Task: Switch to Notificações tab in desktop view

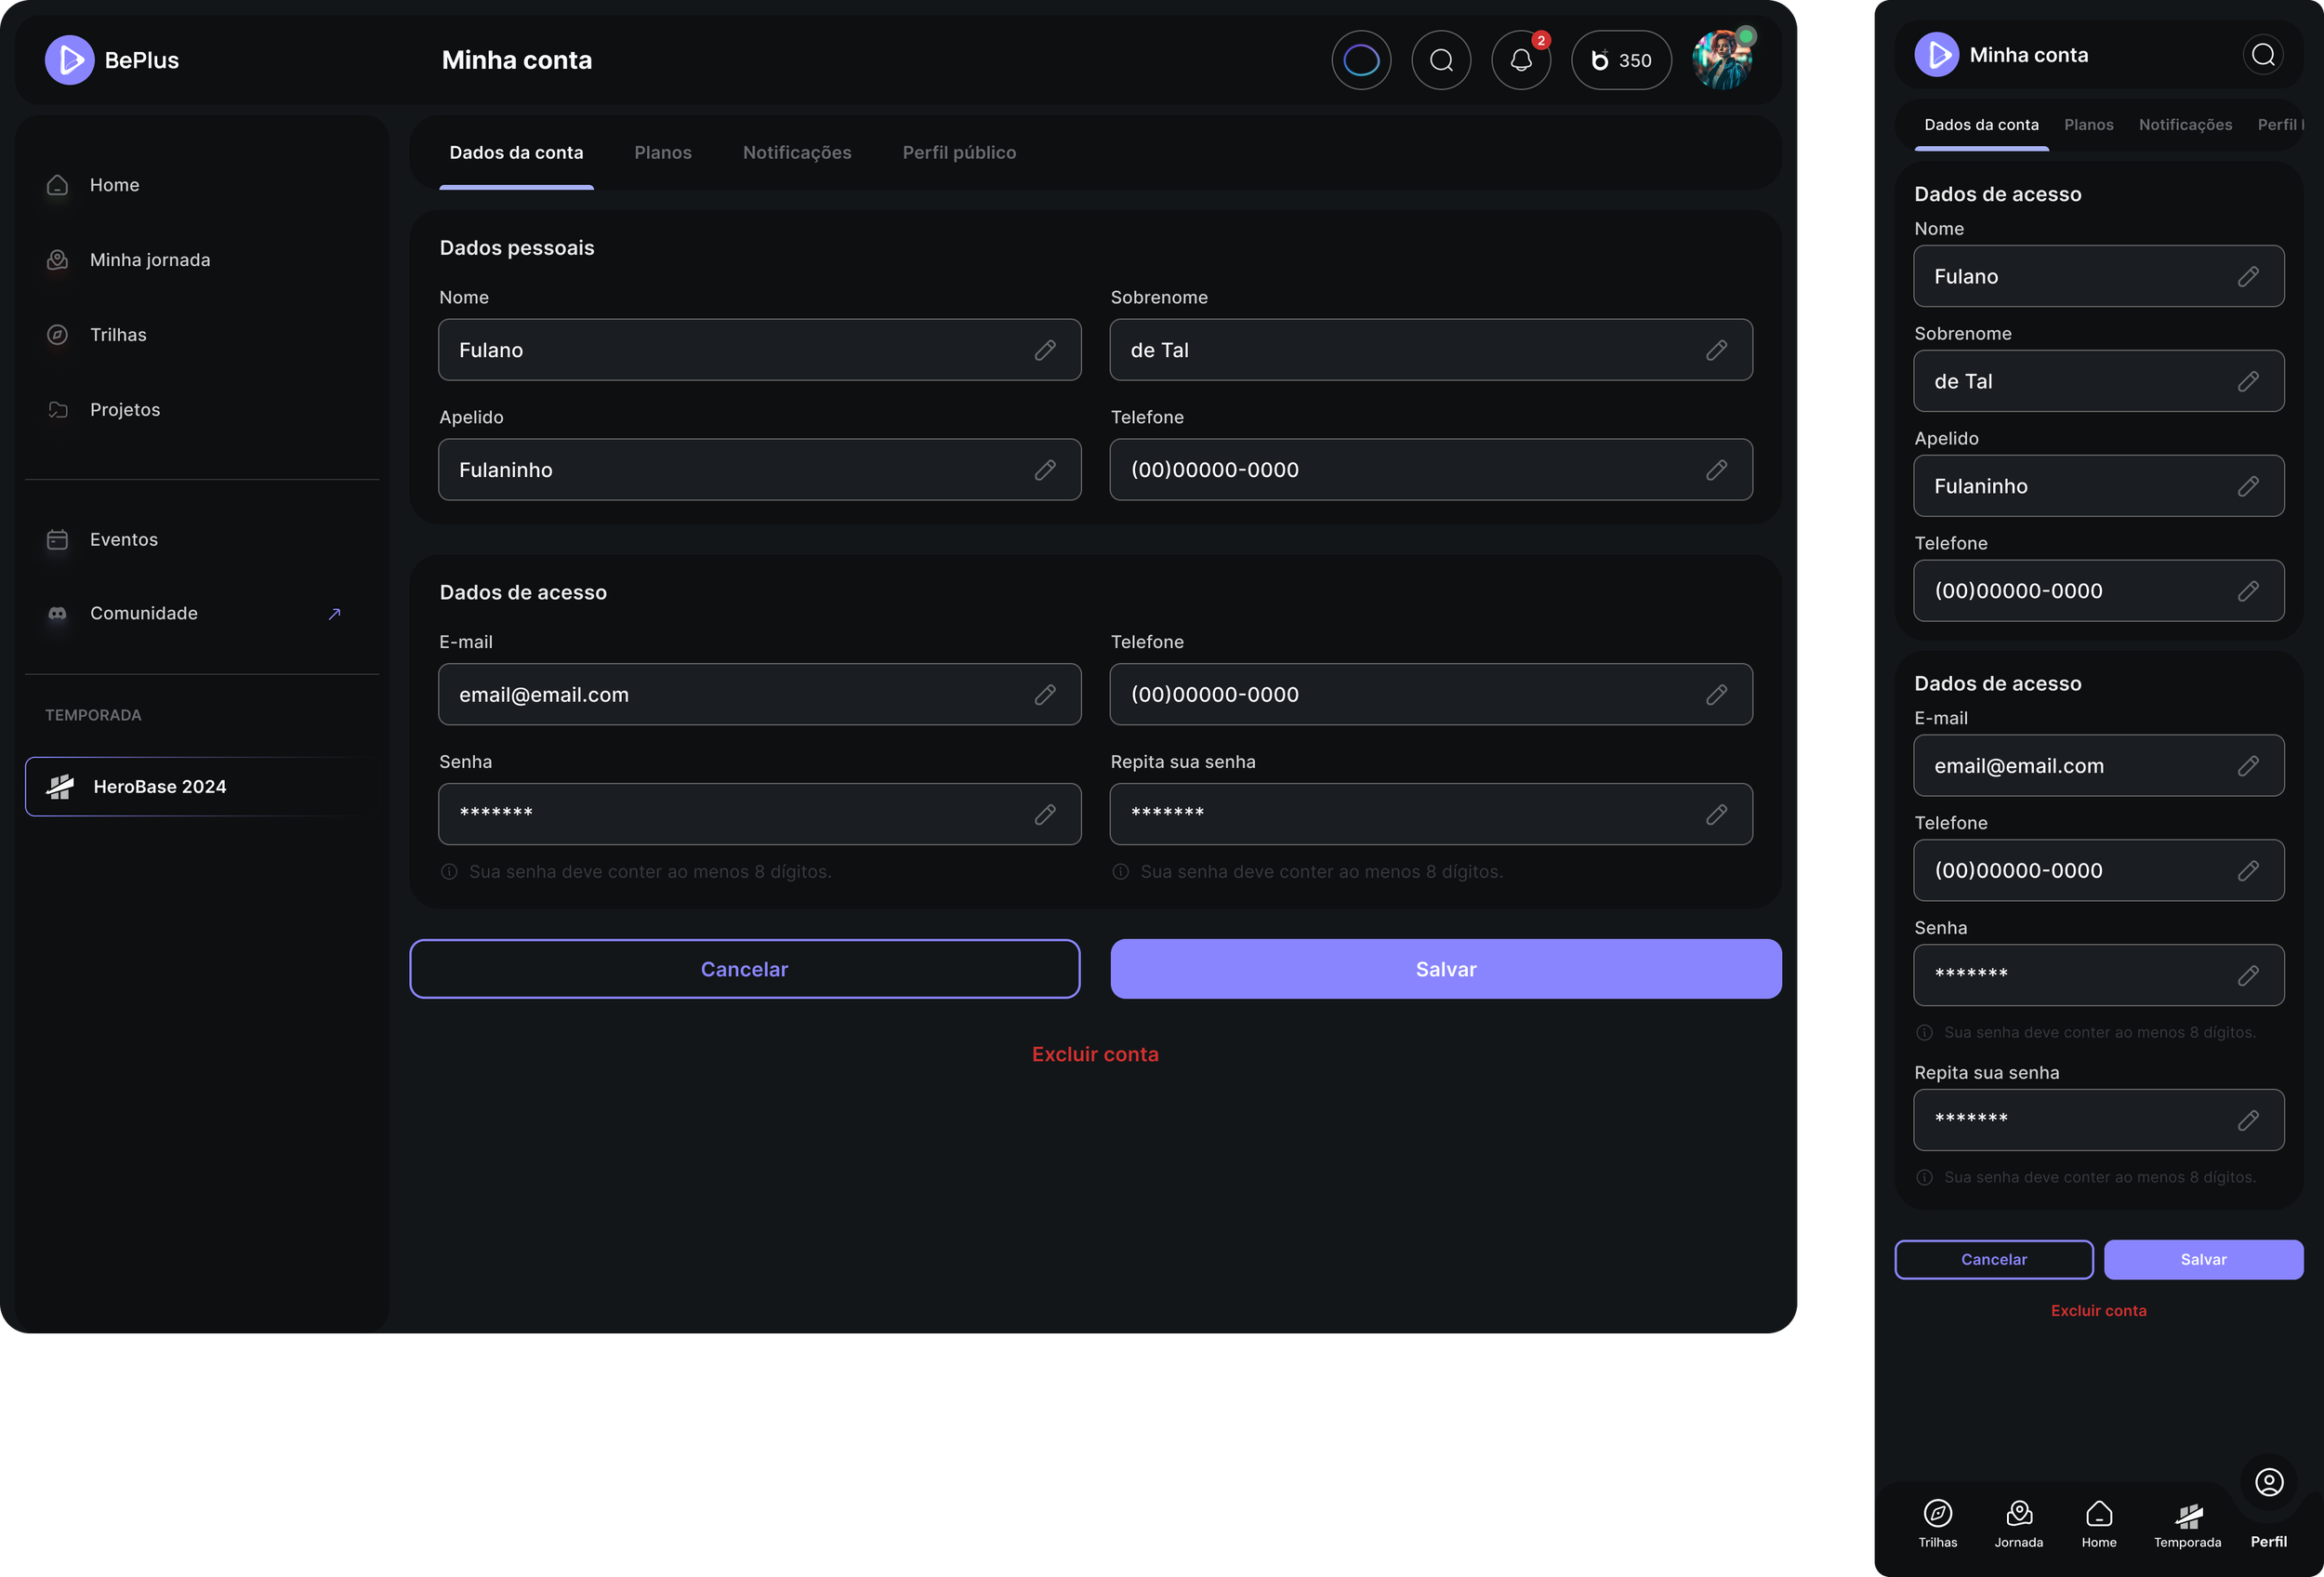Action: click(x=797, y=152)
